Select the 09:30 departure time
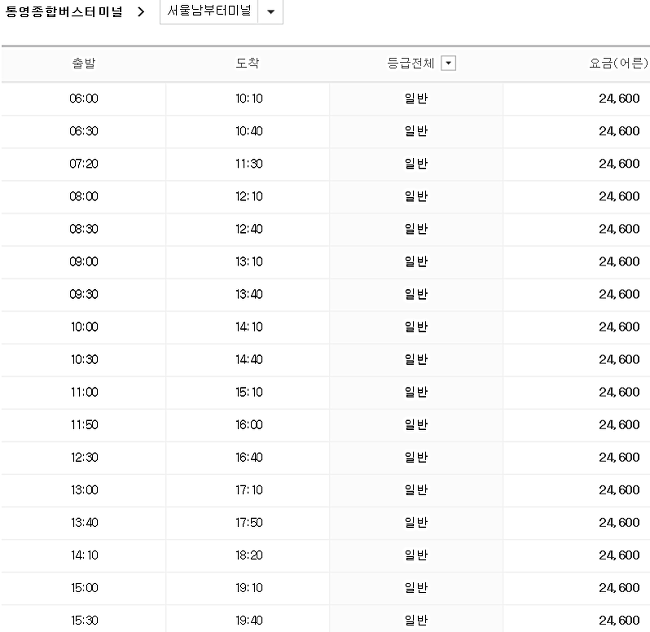650x632 pixels. (84, 294)
